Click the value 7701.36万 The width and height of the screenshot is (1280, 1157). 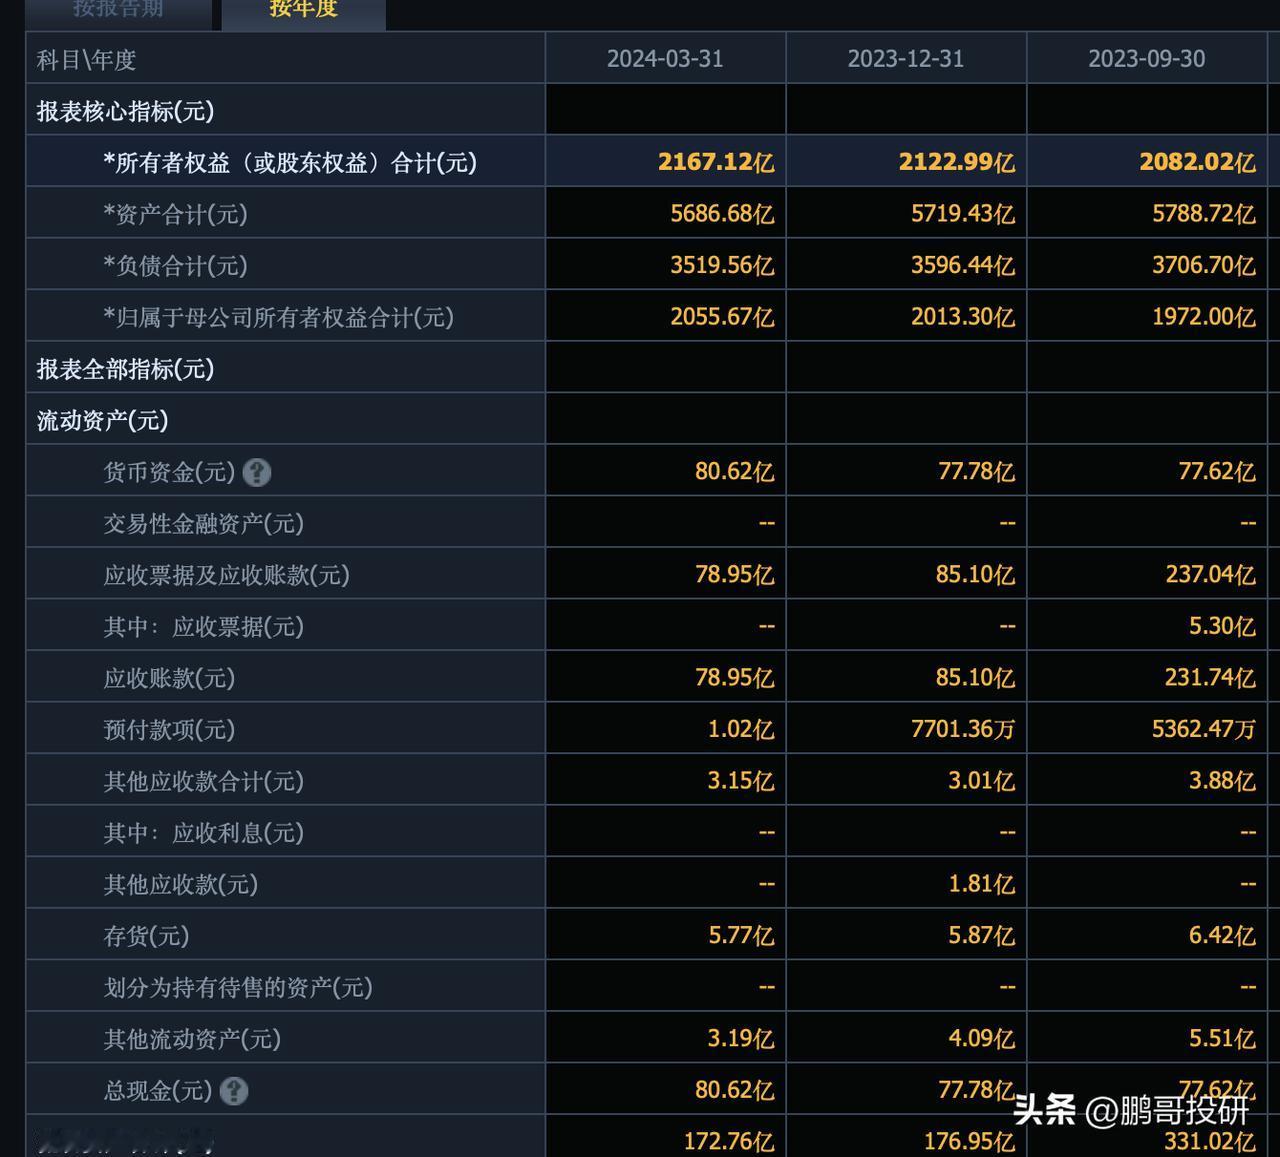pos(963,730)
